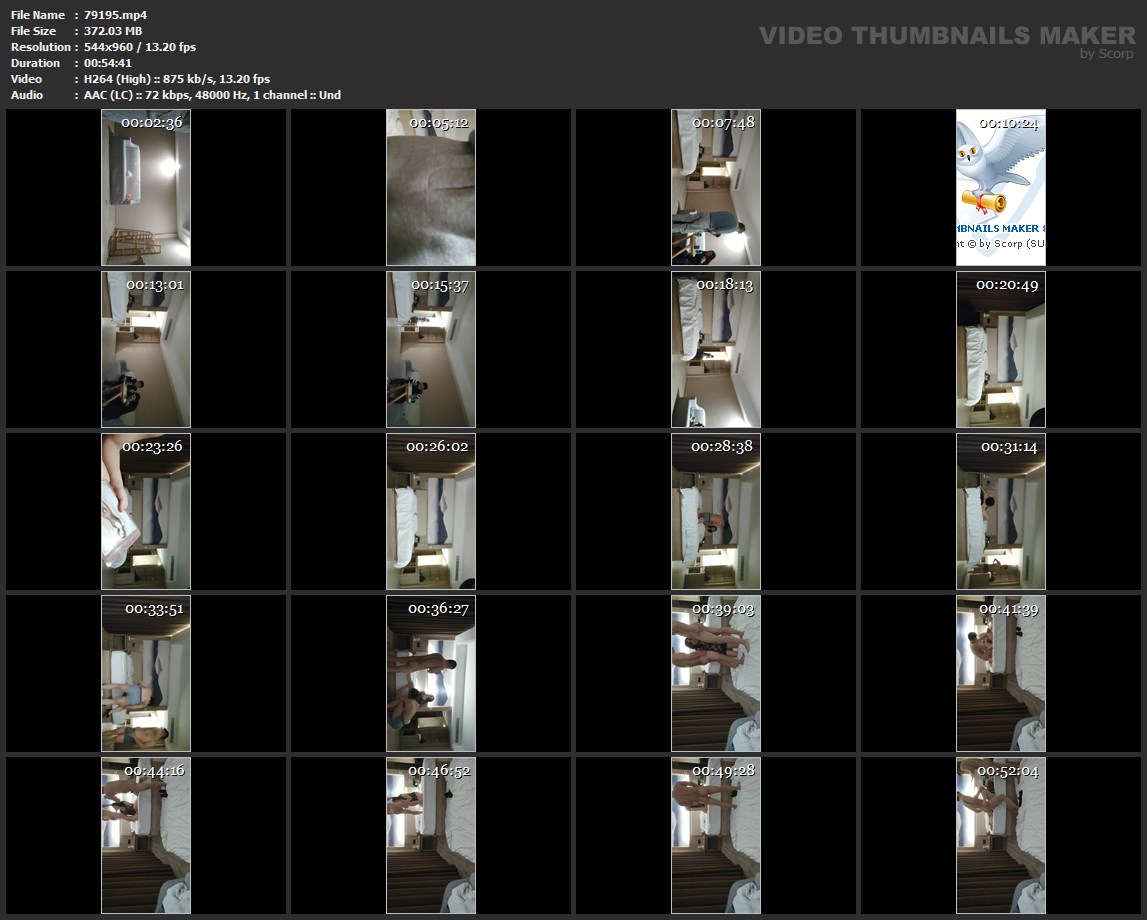Open the thumbnail at 00:07:48
Viewport: 1147px width, 920px height.
point(716,188)
